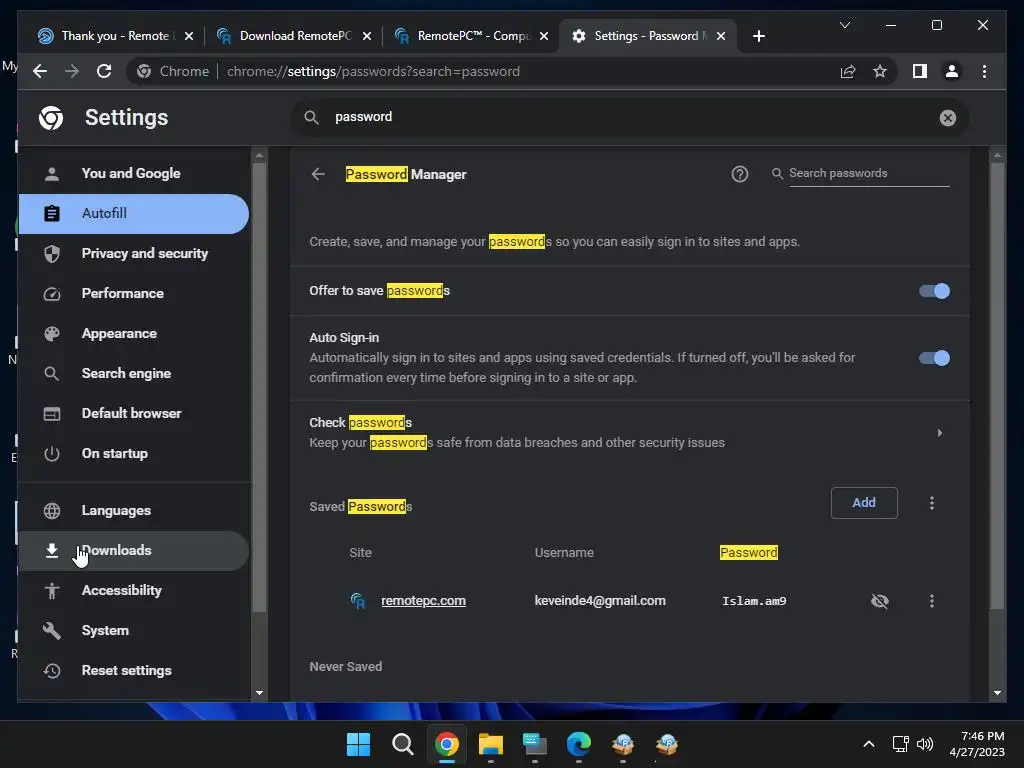Image resolution: width=1024 pixels, height=768 pixels.
Task: Open Windows taskbar Search
Action: [x=402, y=744]
